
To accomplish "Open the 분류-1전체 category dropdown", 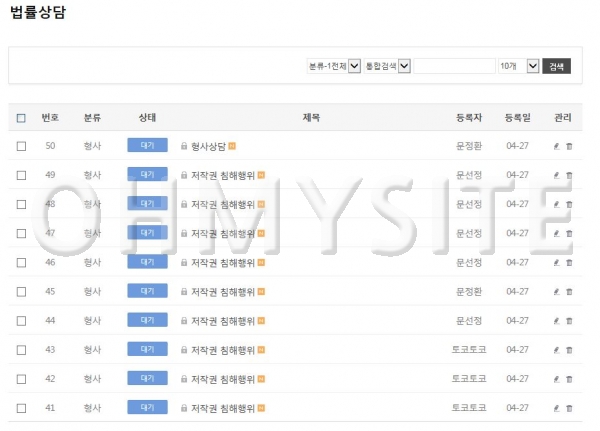I will [333, 66].
